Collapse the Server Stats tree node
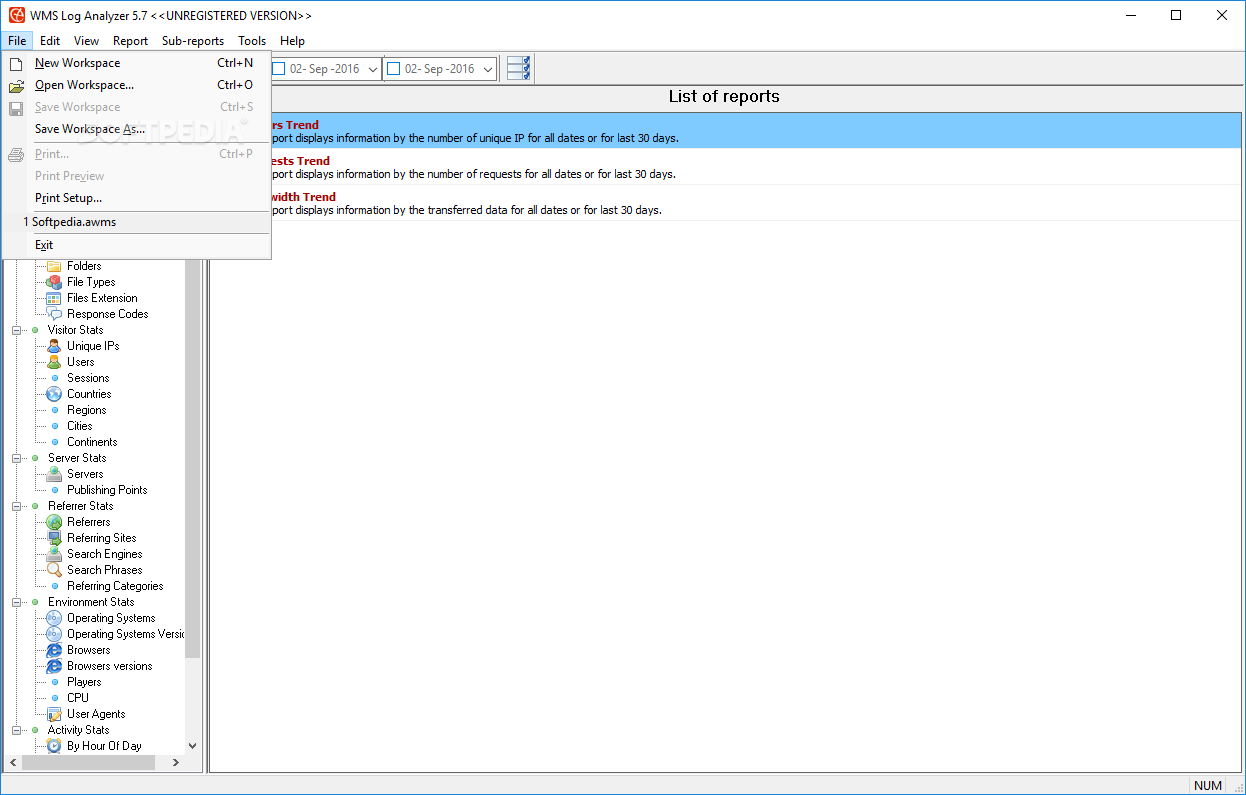This screenshot has width=1246, height=795. pos(17,458)
